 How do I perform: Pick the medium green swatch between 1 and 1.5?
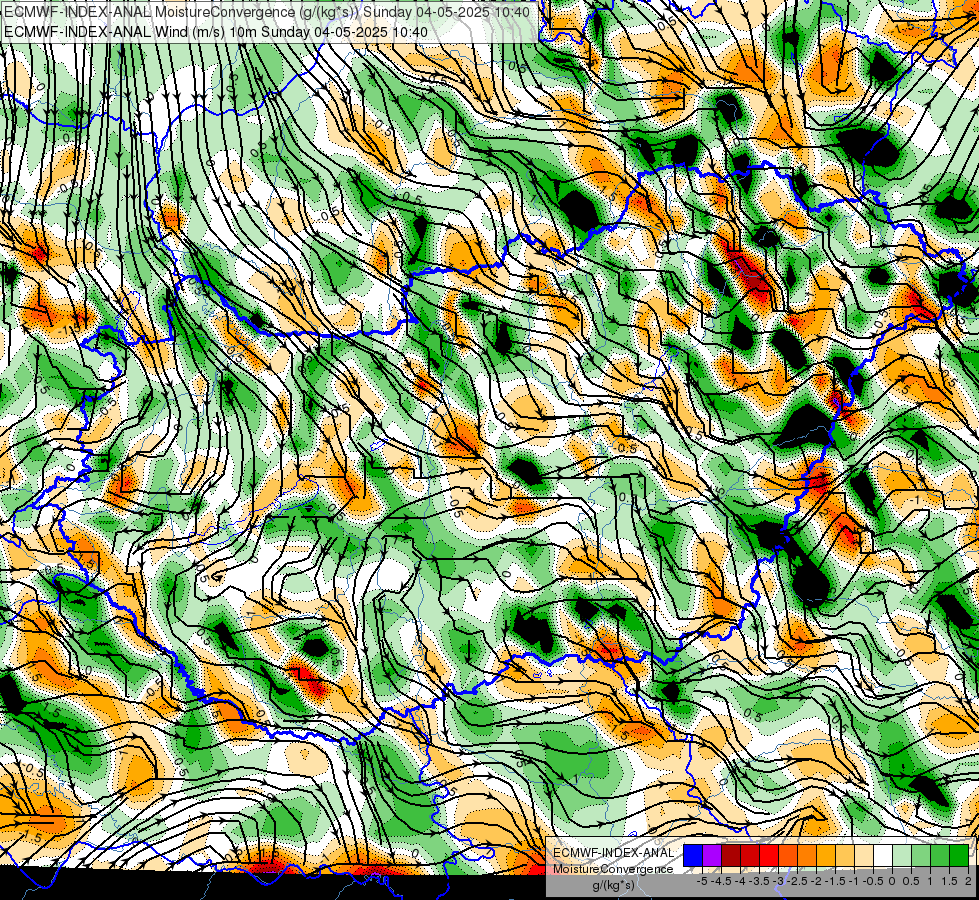940,855
